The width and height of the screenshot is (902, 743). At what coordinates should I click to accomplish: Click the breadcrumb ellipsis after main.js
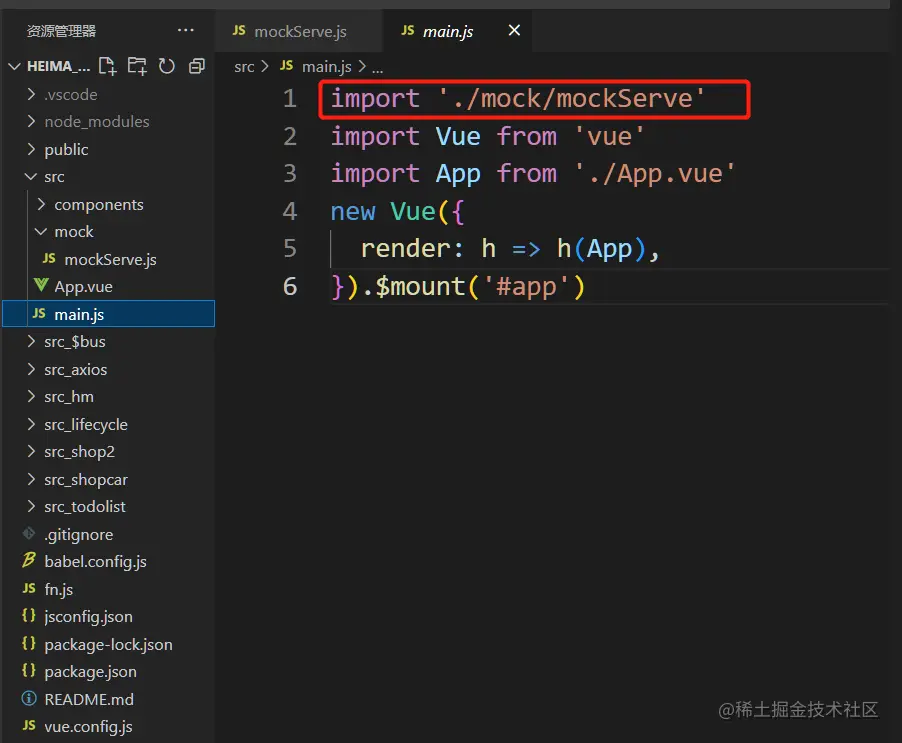click(x=377, y=68)
